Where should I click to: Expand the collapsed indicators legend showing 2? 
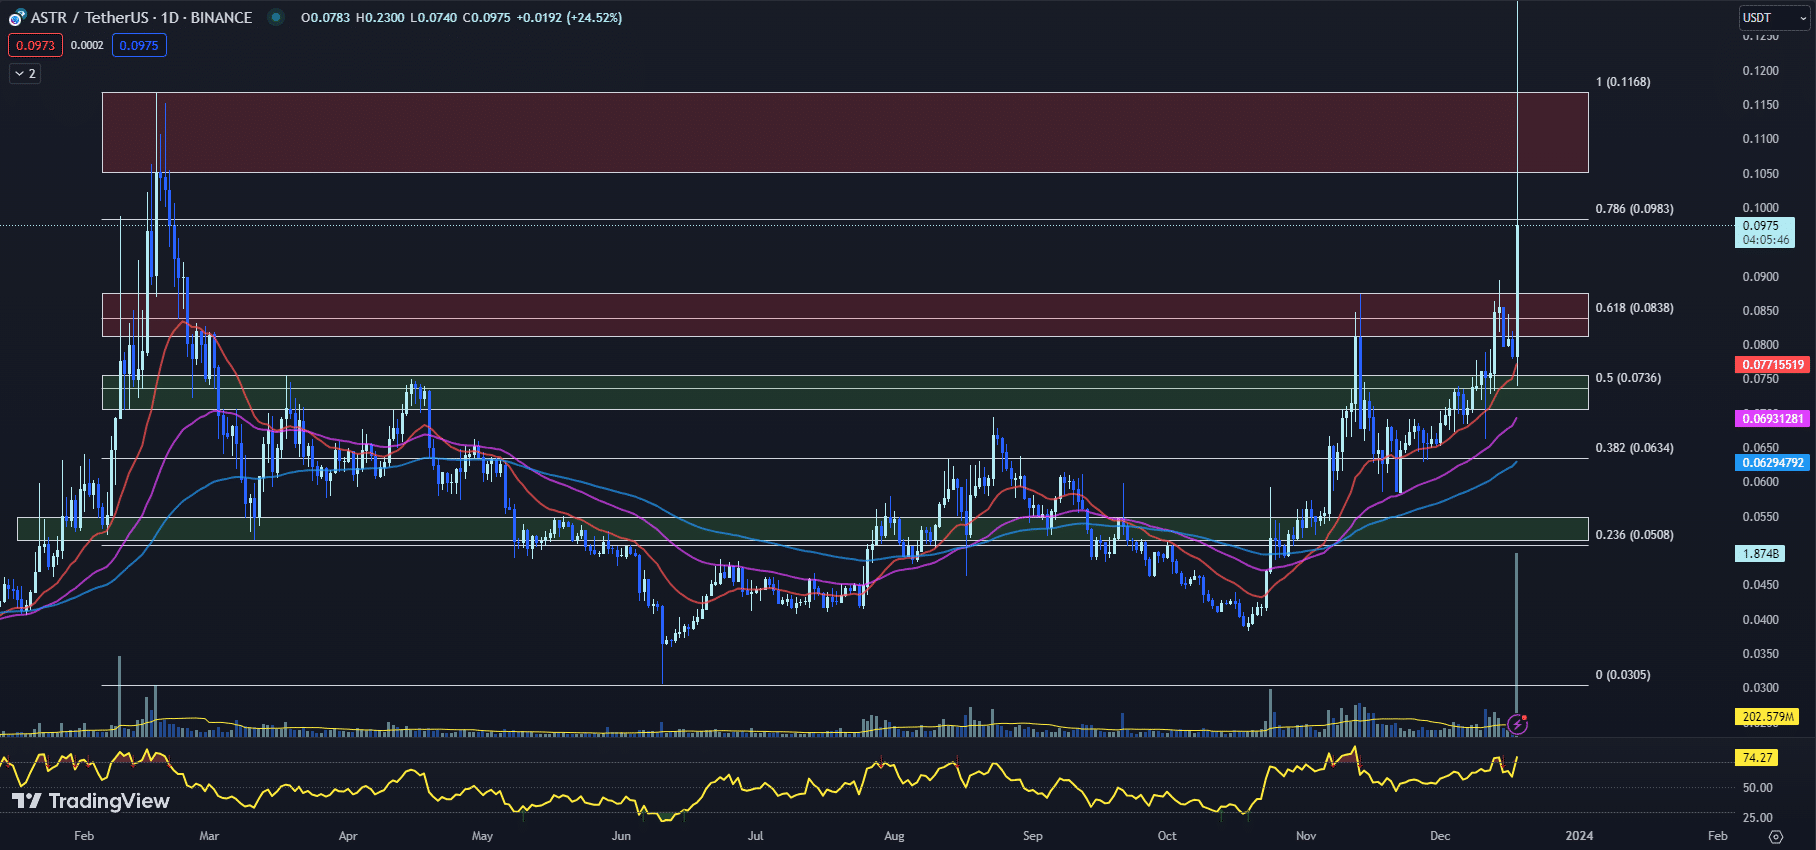[25, 74]
